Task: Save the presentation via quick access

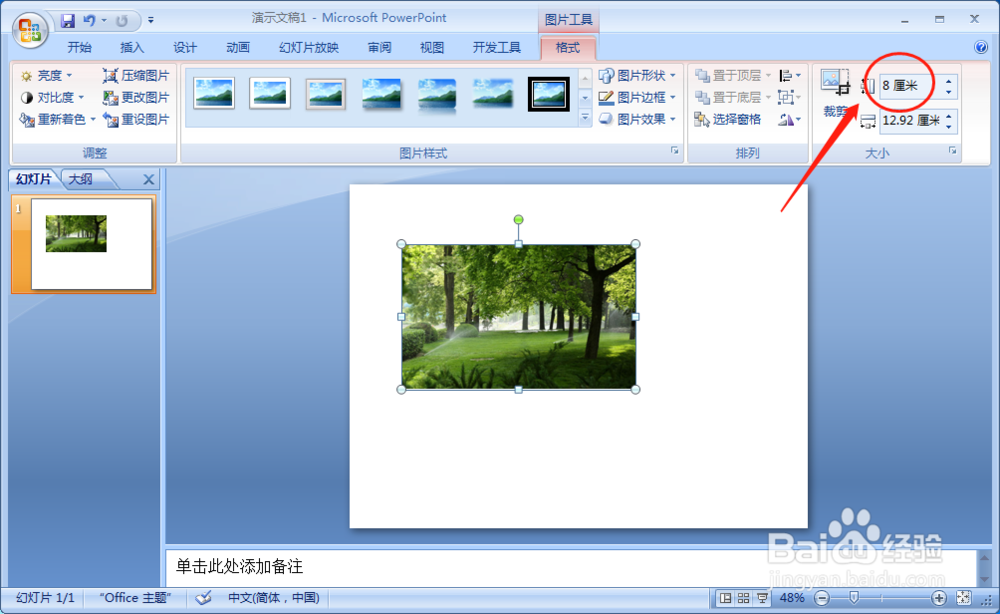Action: [68, 20]
